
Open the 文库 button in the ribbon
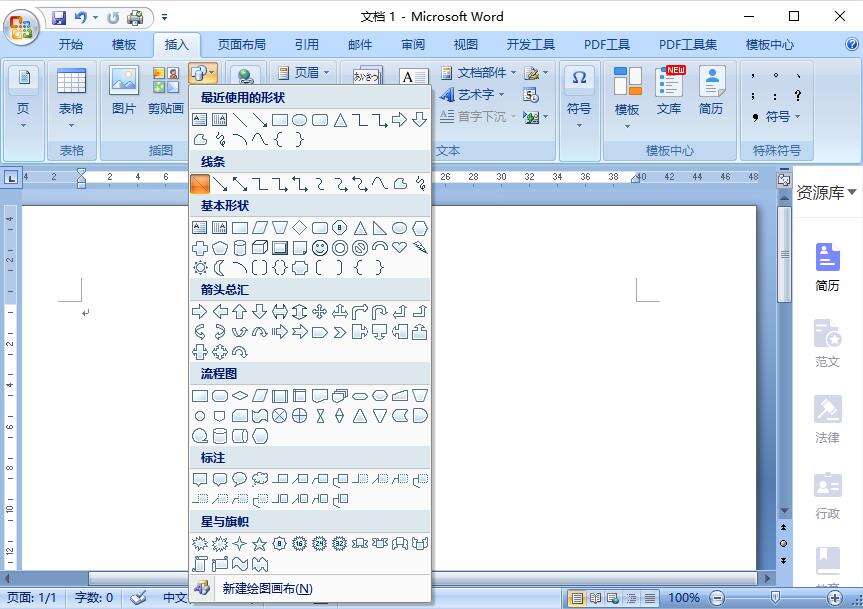coord(669,91)
